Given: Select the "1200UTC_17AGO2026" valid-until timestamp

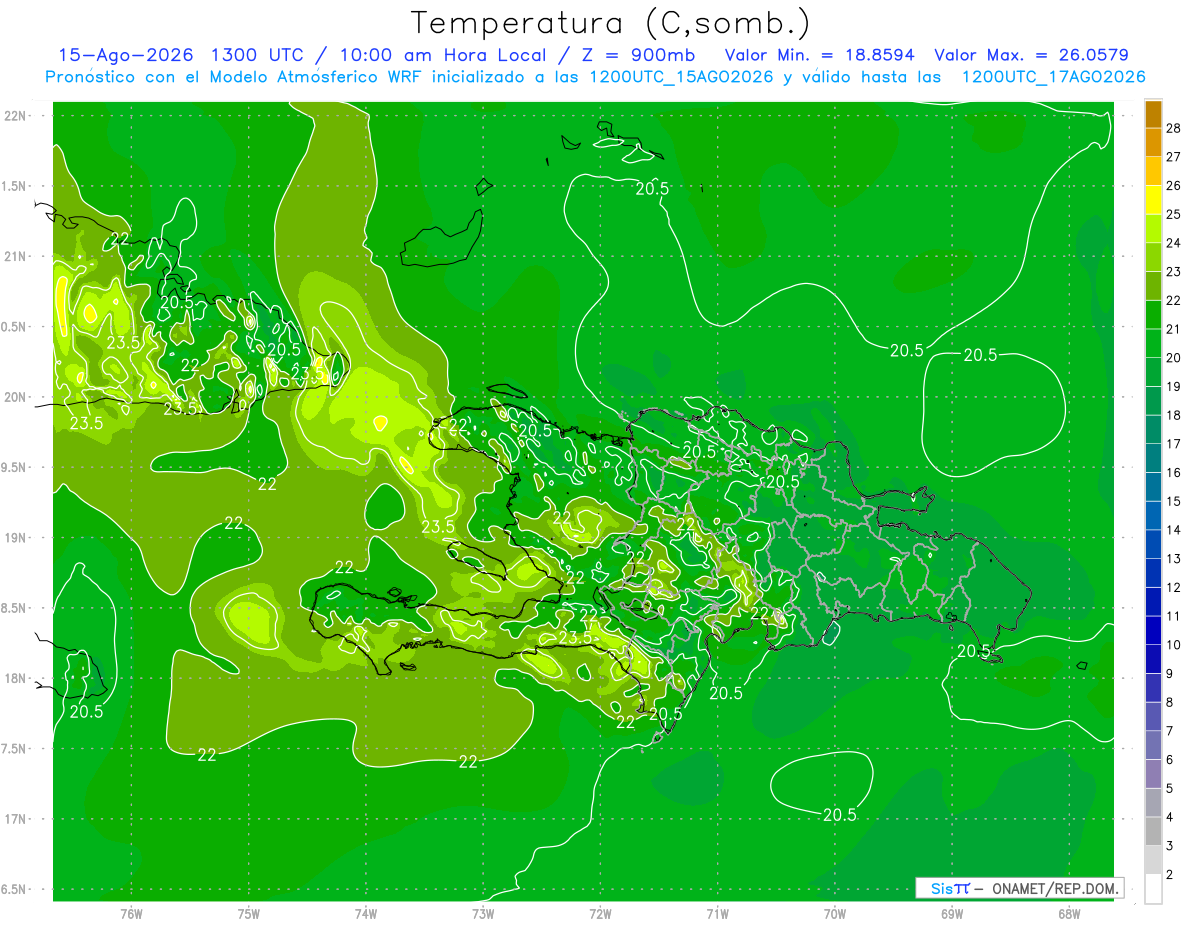Looking at the screenshot, I should (1053, 77).
